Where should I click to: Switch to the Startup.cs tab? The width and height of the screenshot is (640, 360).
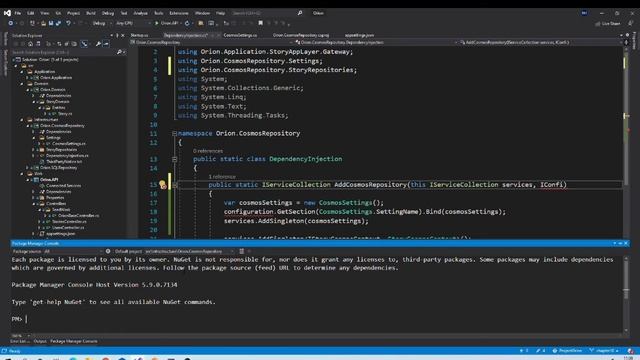[x=140, y=36]
